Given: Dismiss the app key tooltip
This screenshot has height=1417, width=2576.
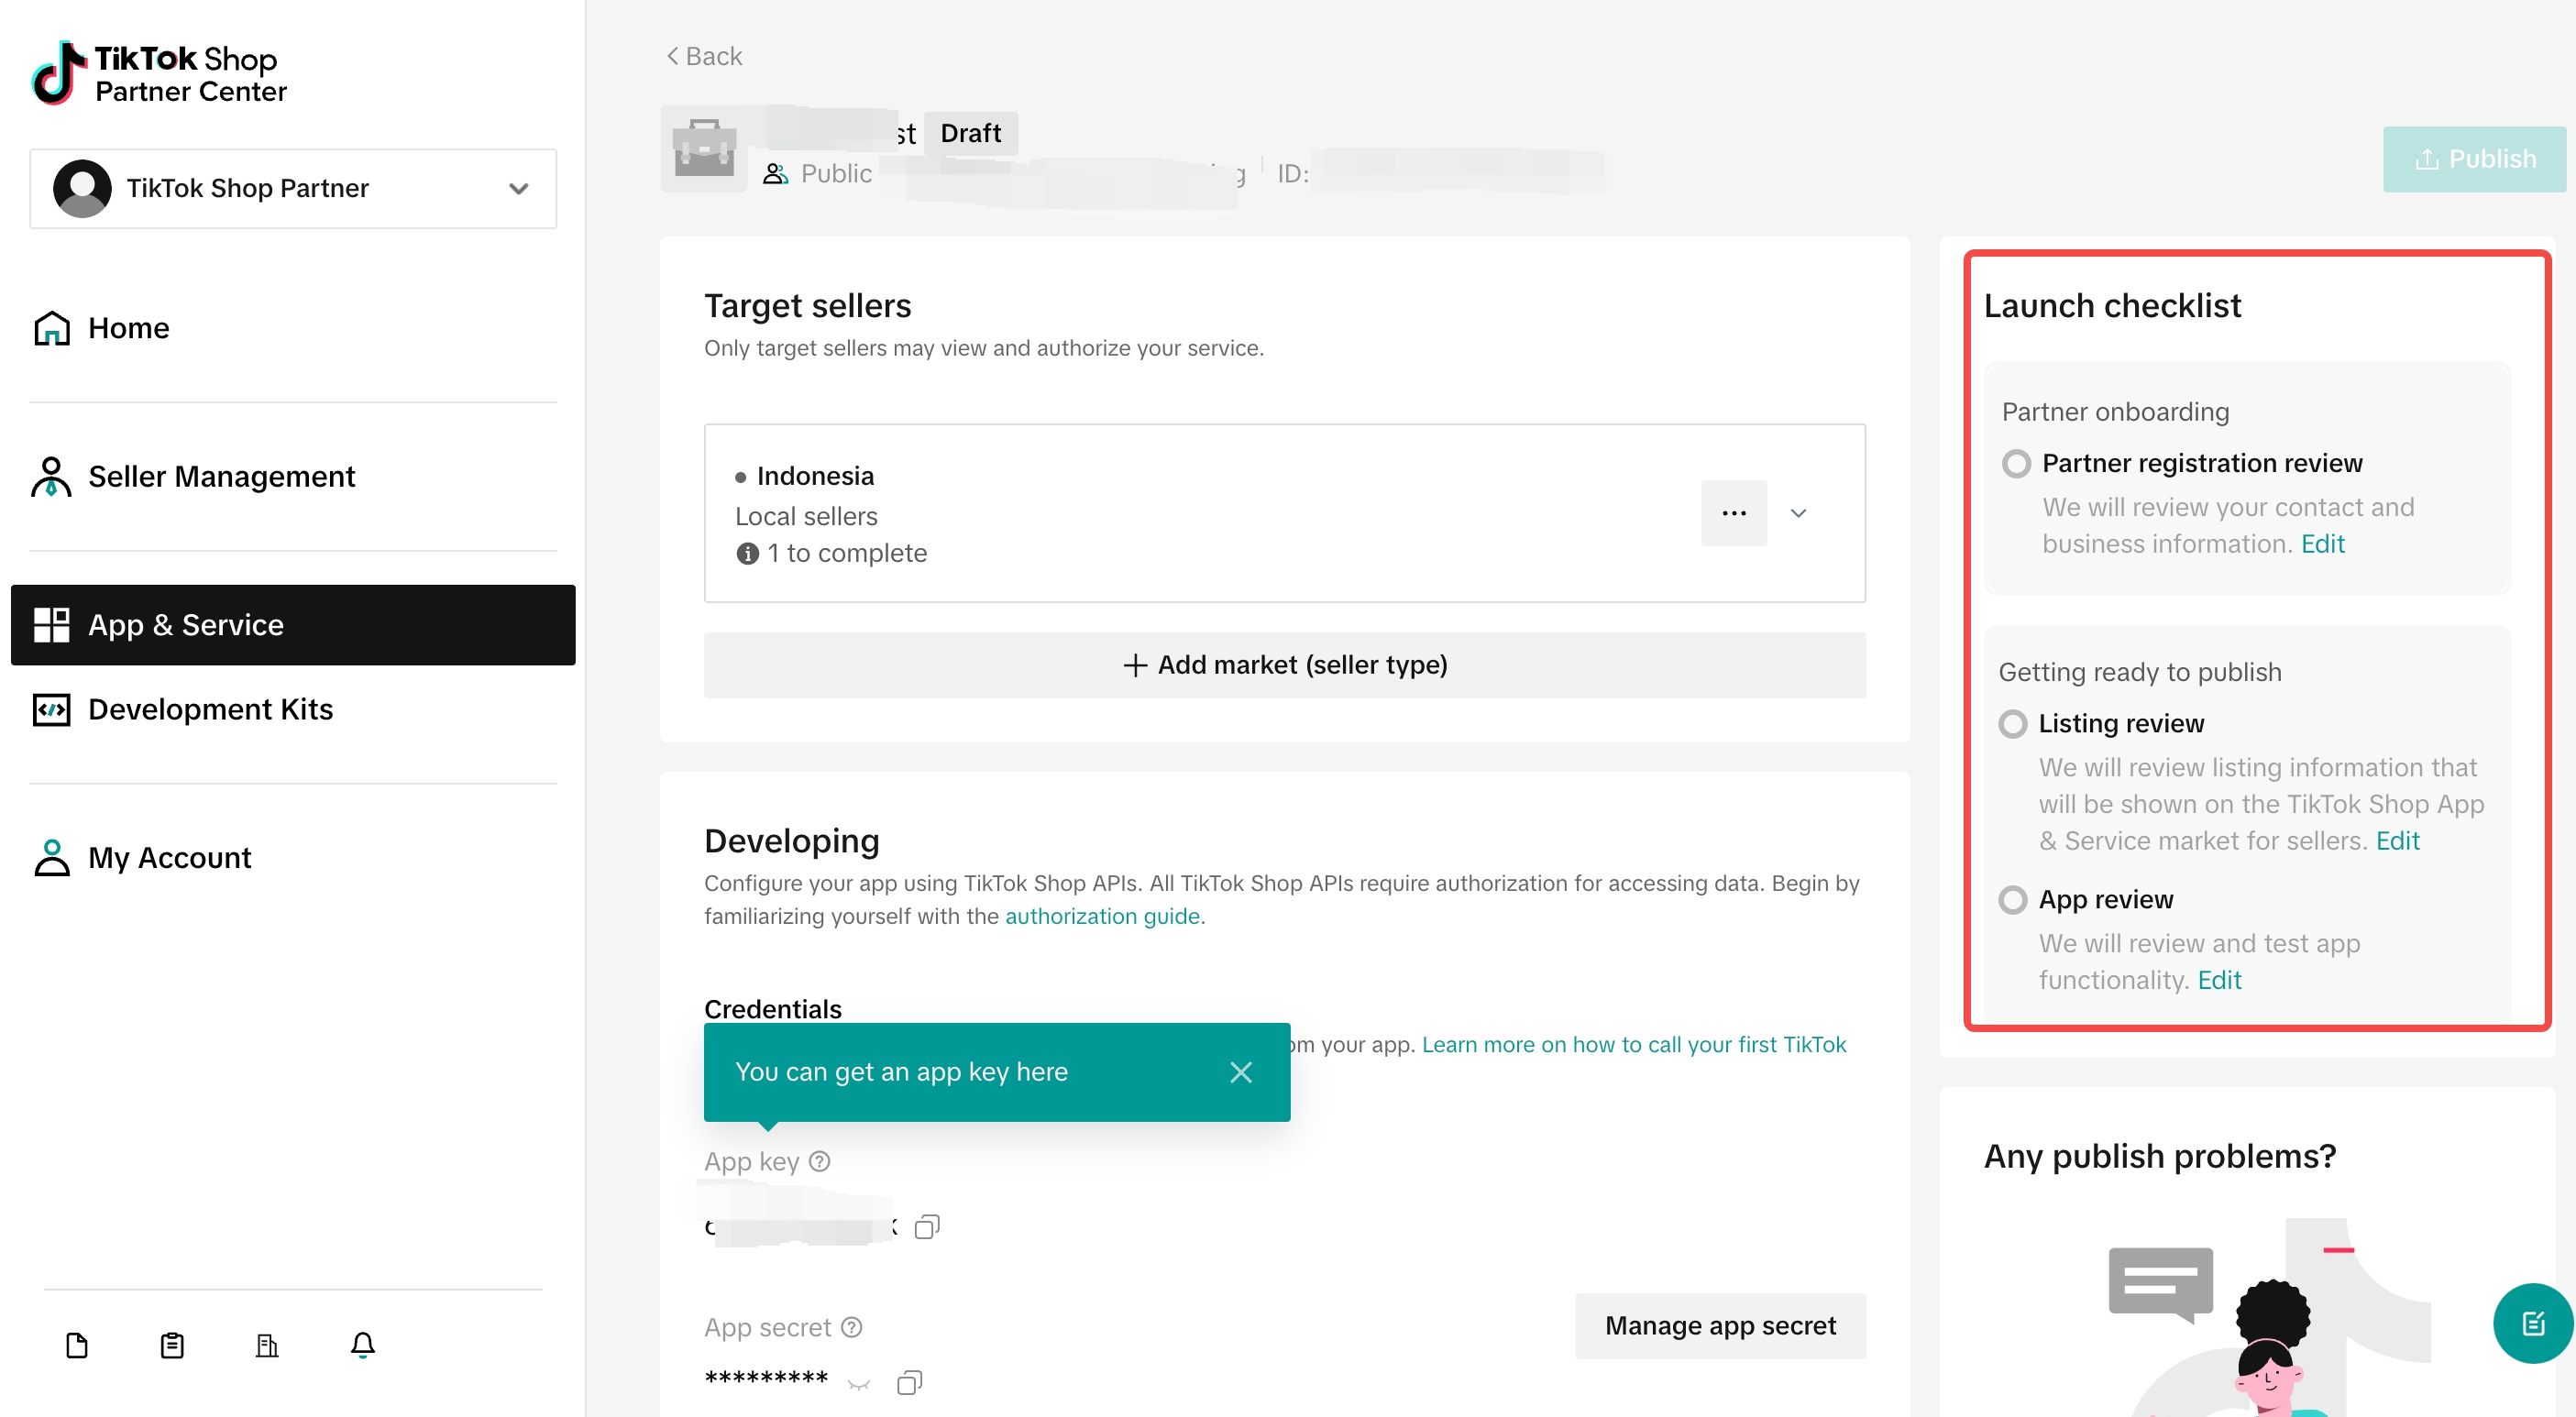Looking at the screenshot, I should (x=1241, y=1072).
